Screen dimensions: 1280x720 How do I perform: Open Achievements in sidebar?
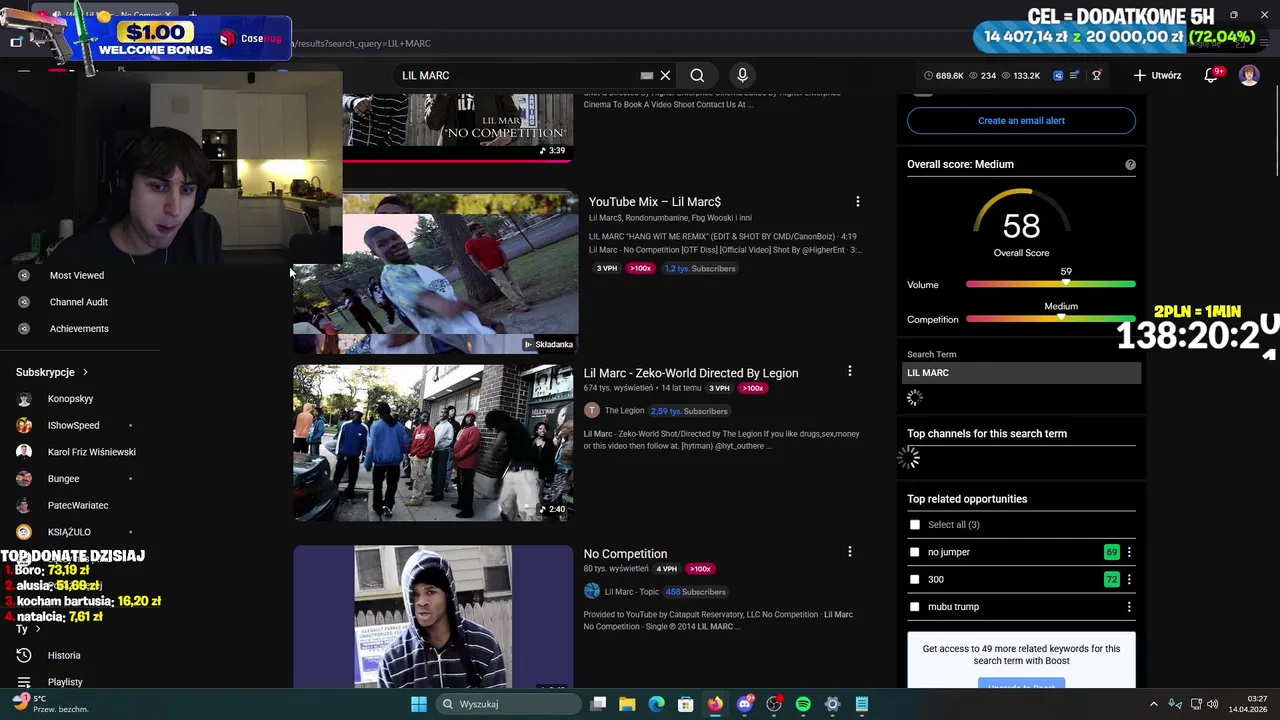coord(79,328)
